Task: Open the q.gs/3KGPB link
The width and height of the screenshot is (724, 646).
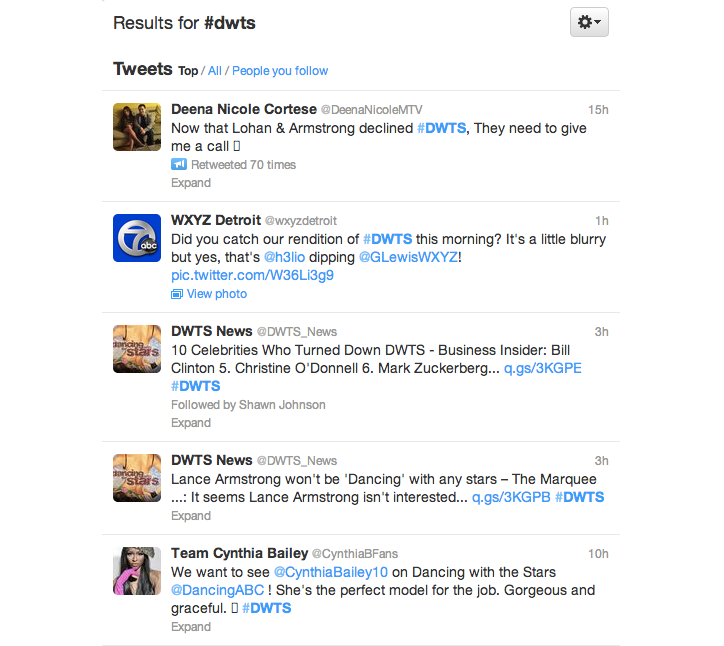Action: [511, 497]
